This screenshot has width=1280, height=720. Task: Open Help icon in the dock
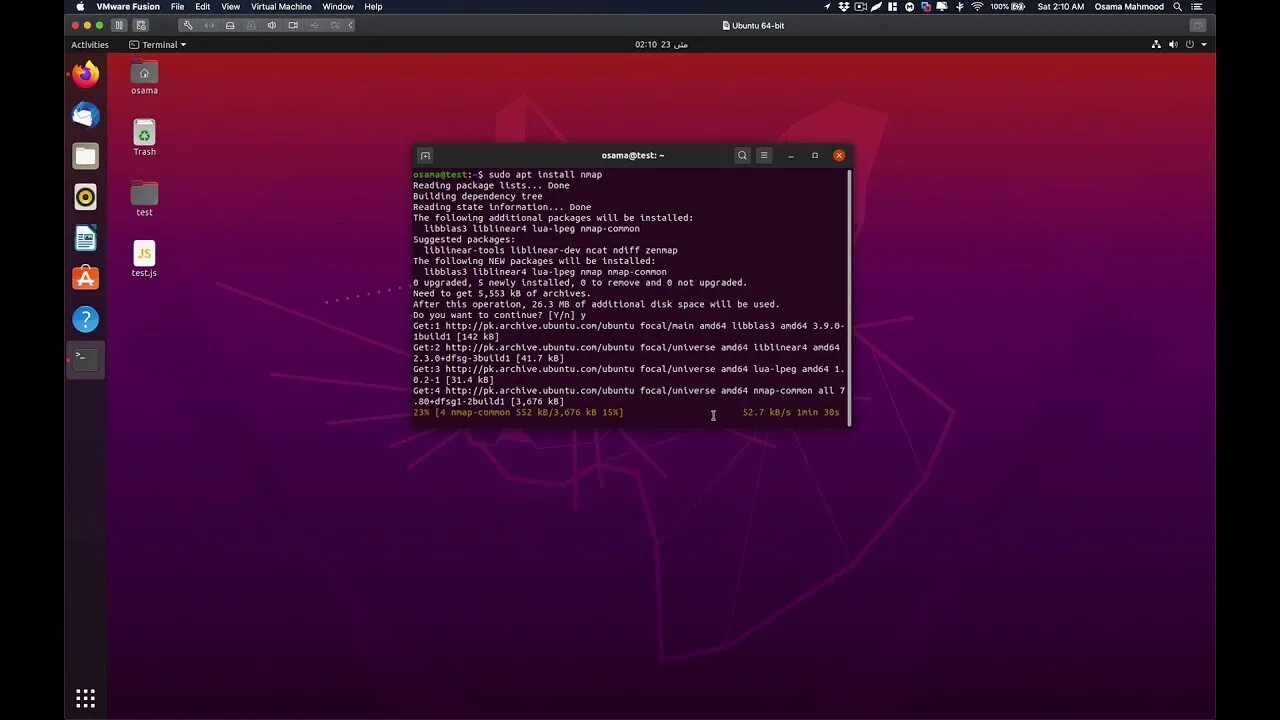86,319
